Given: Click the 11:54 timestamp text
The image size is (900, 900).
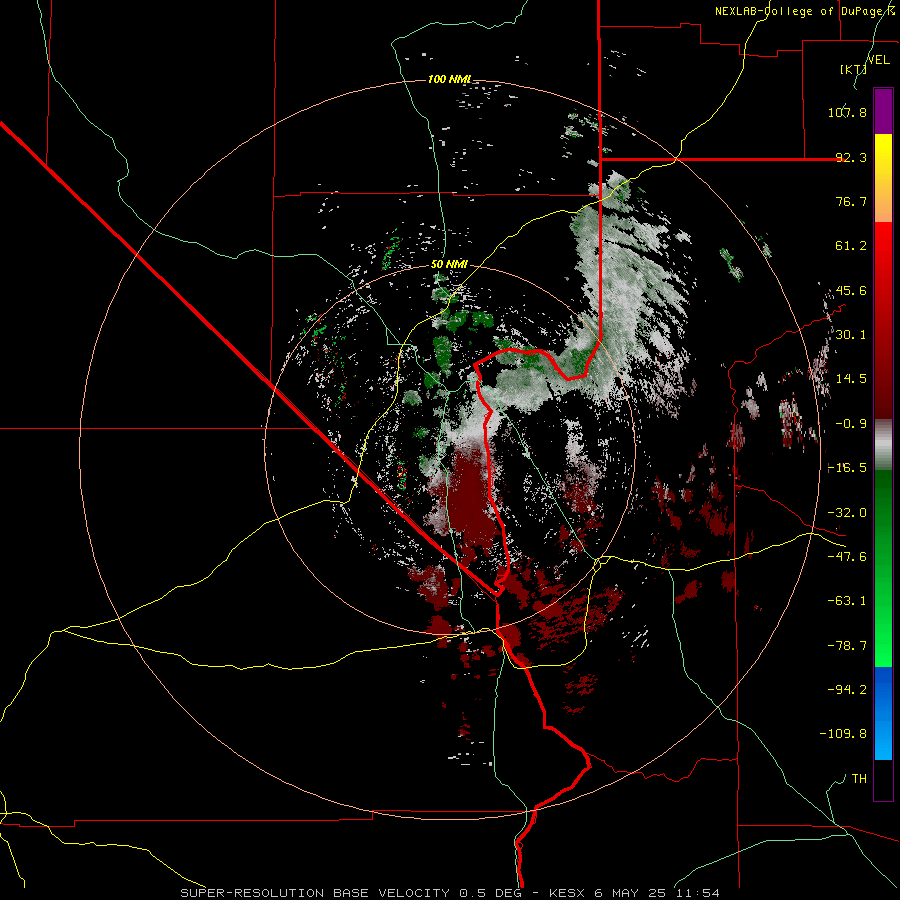Looking at the screenshot, I should tap(696, 893).
